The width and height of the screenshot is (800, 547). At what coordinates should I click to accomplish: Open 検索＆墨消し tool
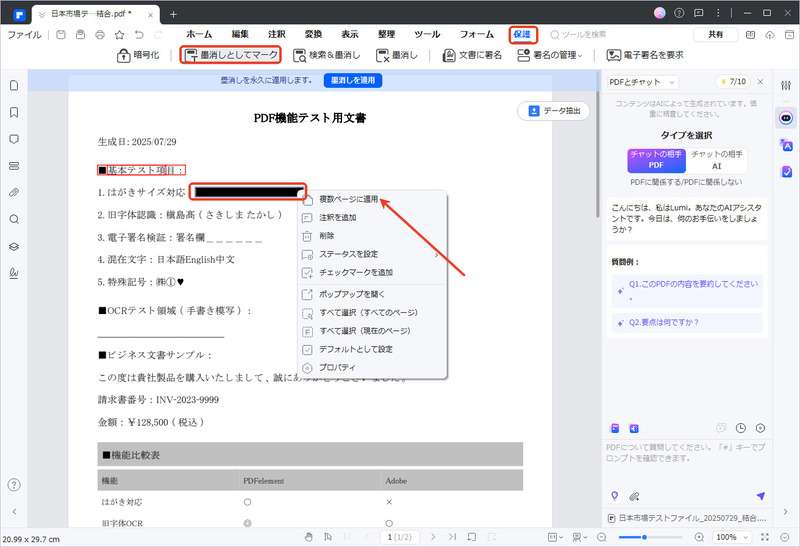click(327, 55)
